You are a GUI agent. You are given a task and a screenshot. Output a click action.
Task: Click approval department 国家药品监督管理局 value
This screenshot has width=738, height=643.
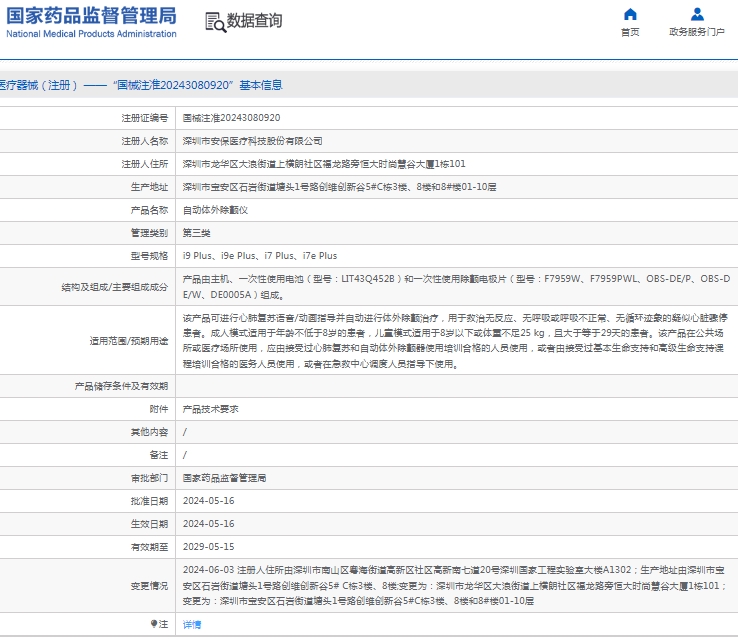pyautogui.click(x=224, y=478)
